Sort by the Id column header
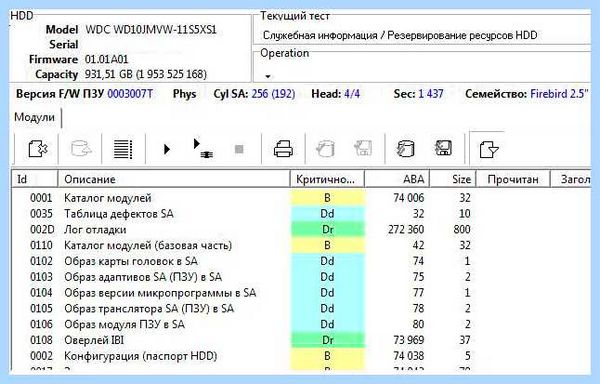This screenshot has height=384, width=600. pos(34,179)
